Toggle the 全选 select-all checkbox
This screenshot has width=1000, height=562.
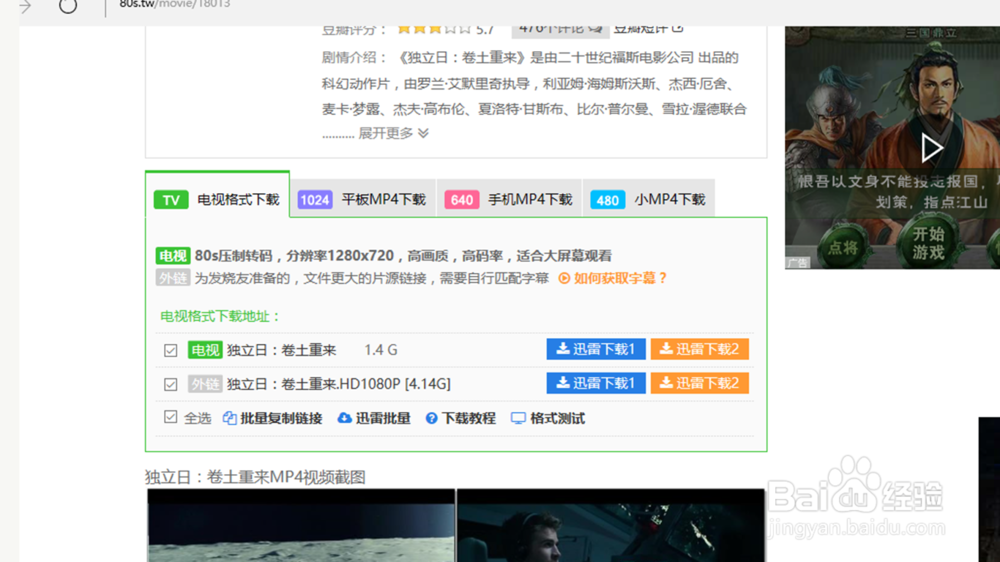pyautogui.click(x=170, y=417)
